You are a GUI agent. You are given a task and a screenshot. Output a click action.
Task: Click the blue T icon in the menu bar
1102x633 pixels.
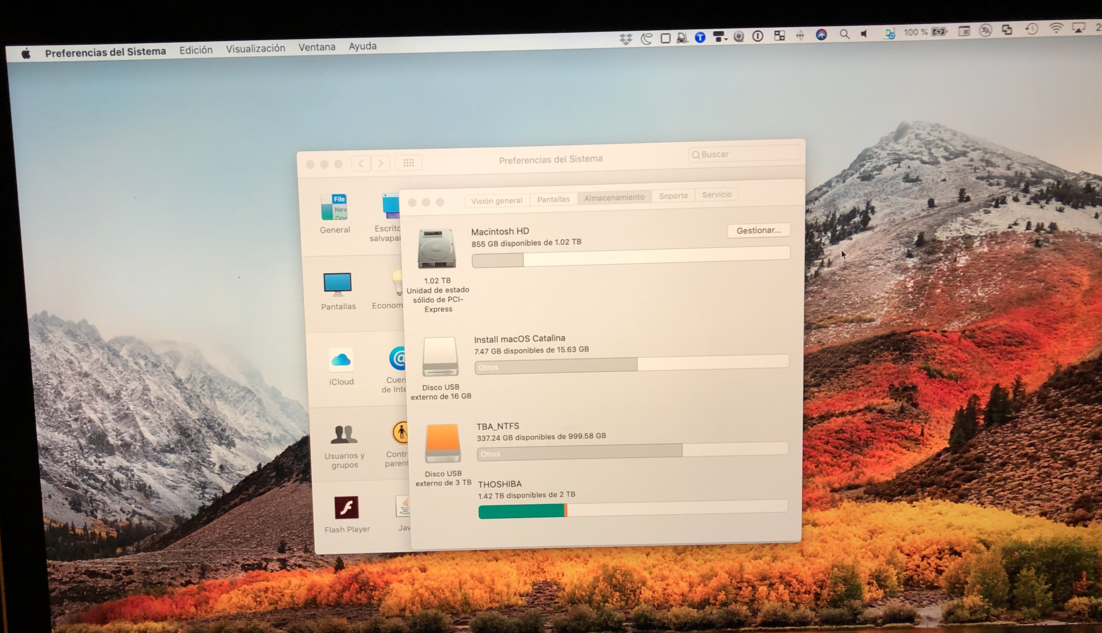(700, 37)
